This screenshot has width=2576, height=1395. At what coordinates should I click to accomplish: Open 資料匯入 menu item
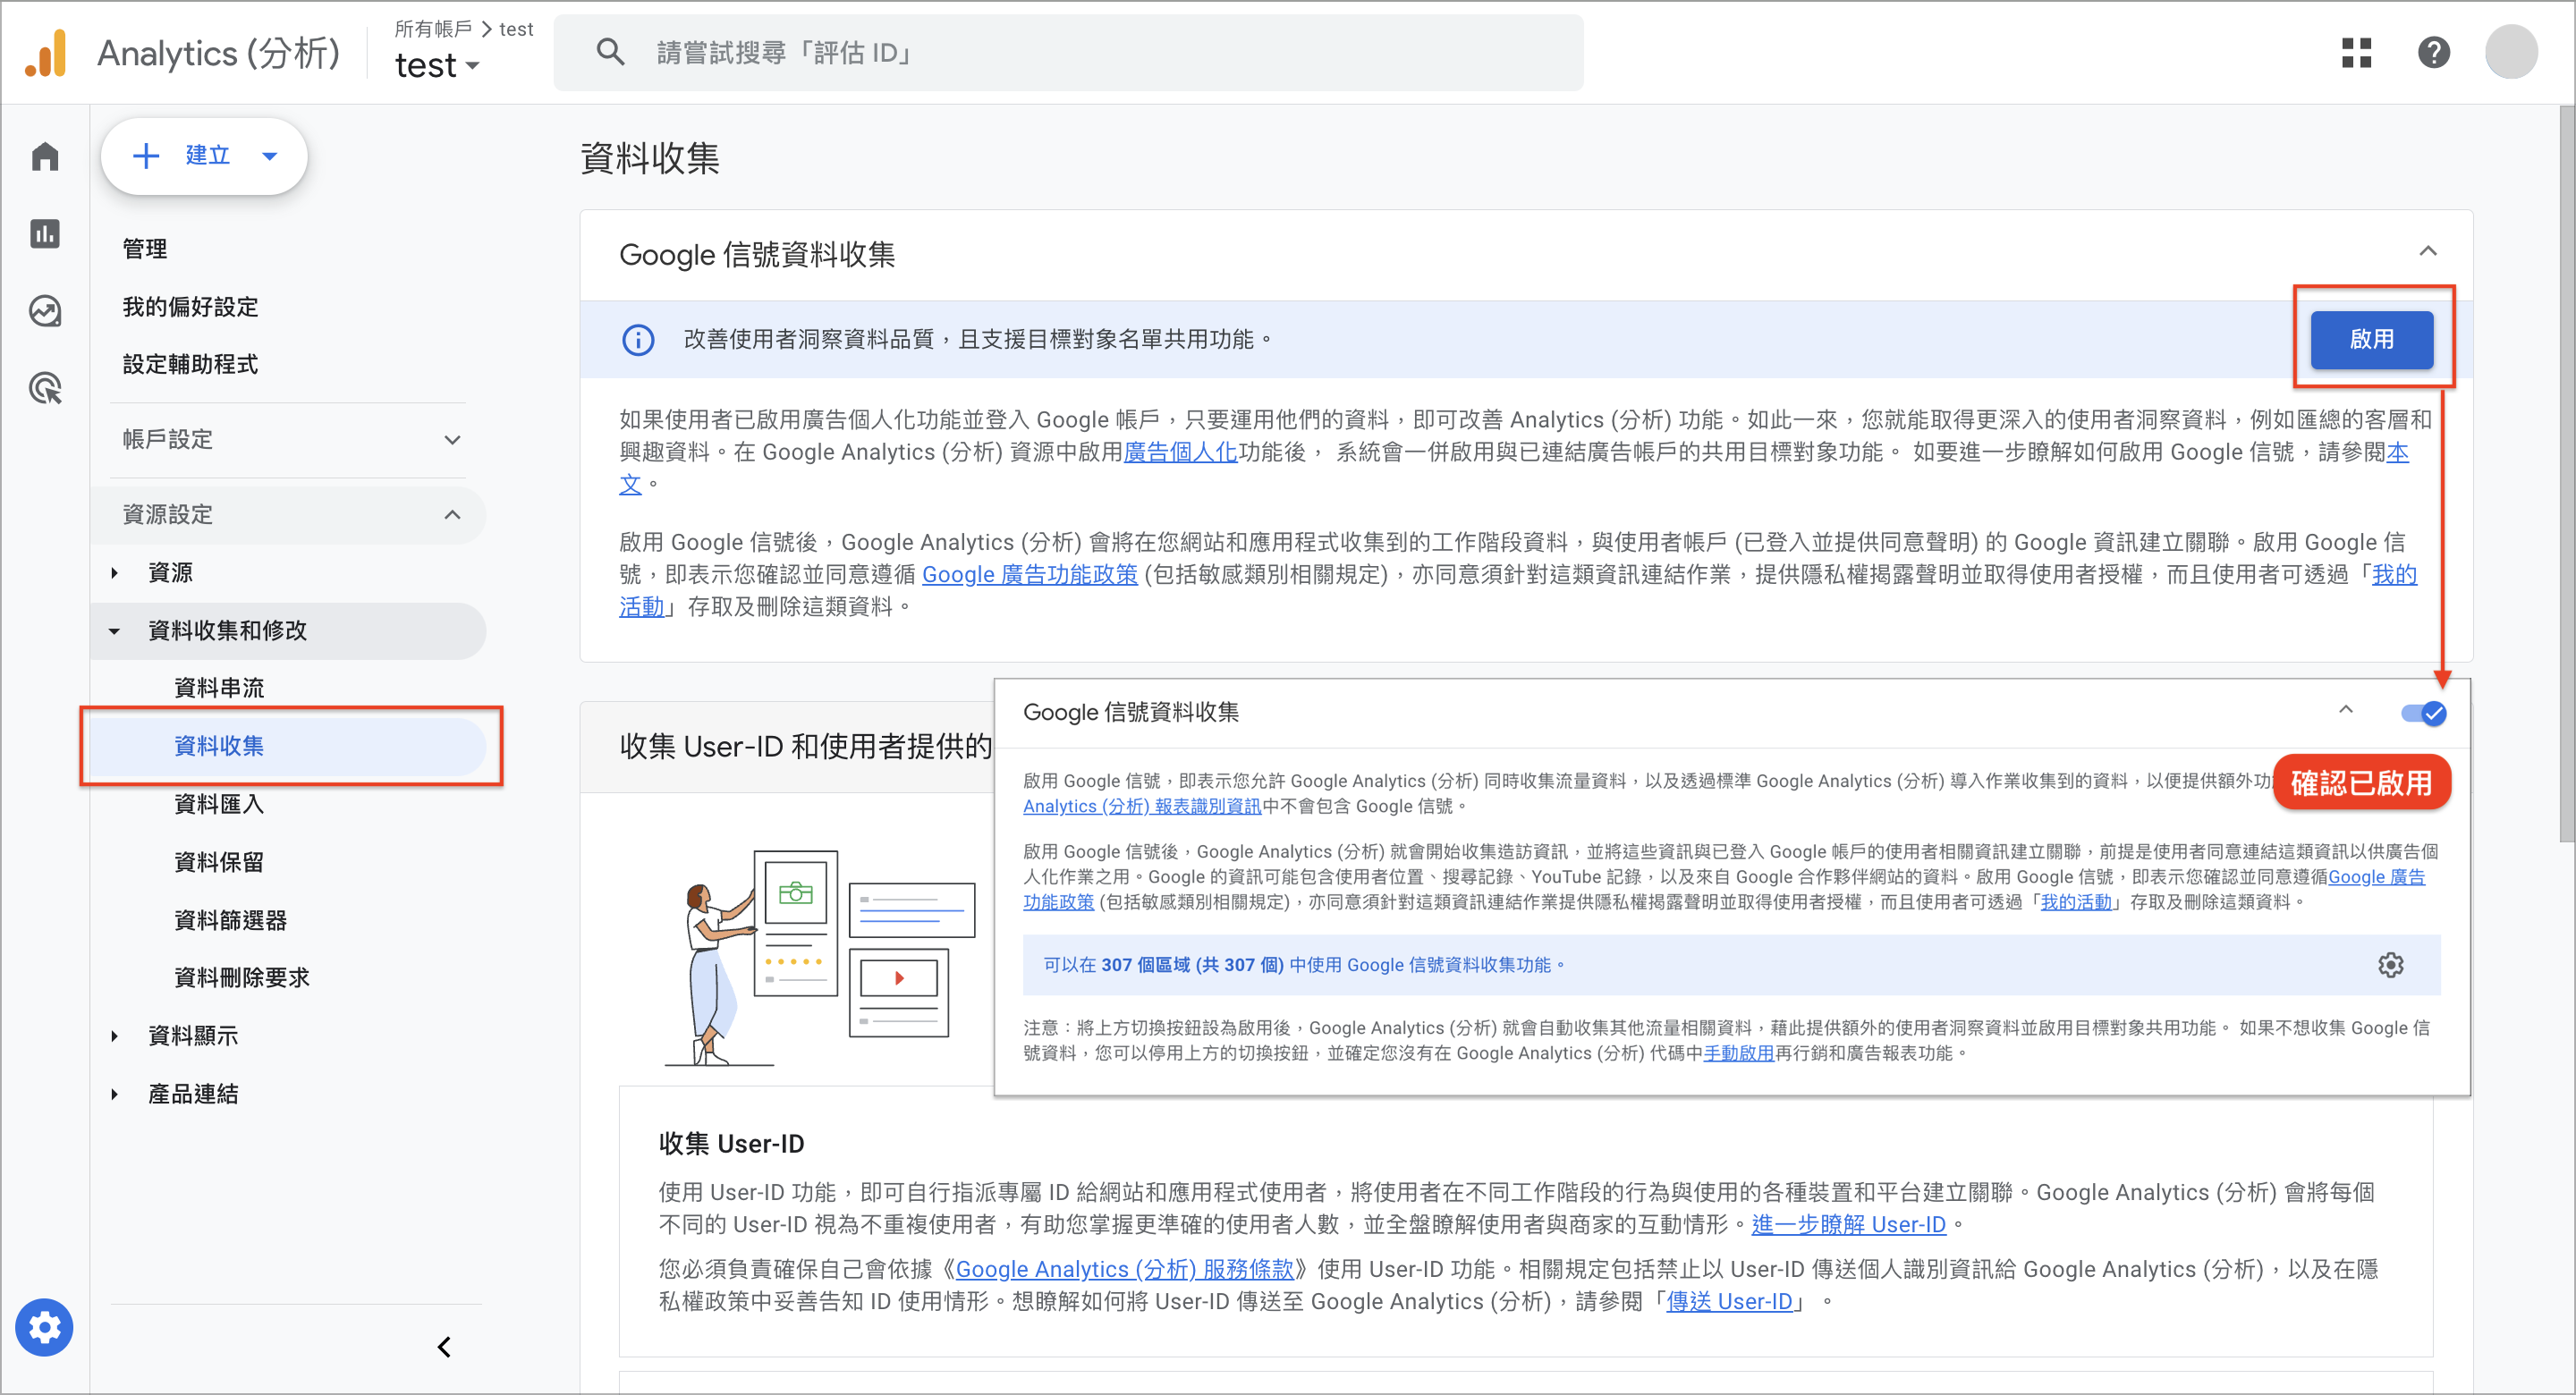[x=219, y=804]
